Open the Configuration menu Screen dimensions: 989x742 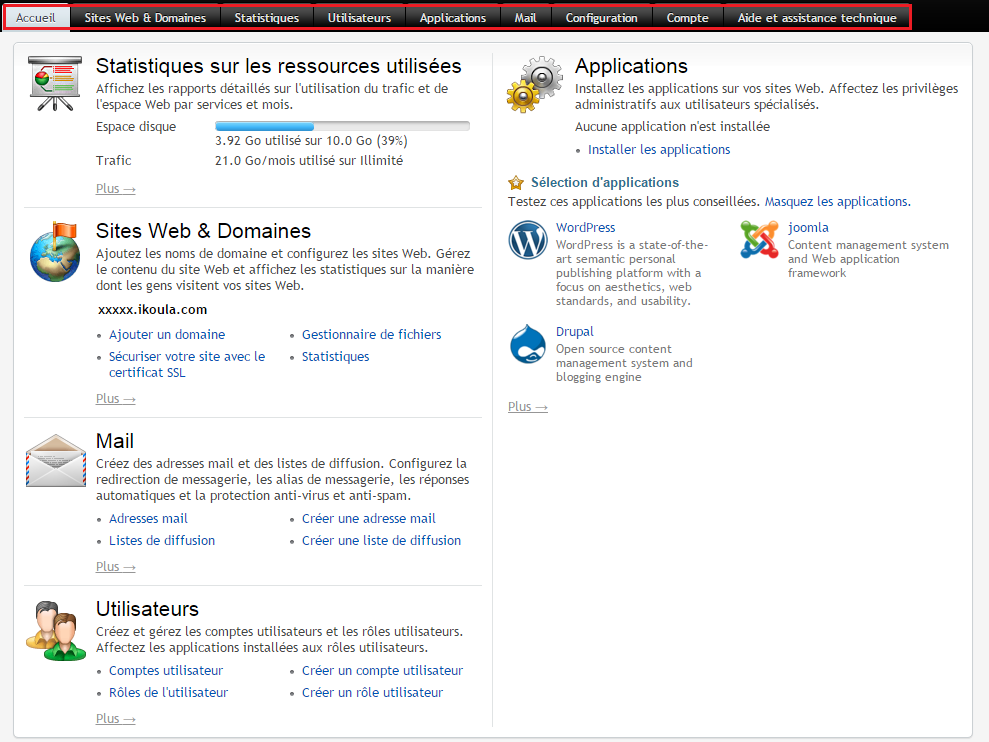click(601, 16)
